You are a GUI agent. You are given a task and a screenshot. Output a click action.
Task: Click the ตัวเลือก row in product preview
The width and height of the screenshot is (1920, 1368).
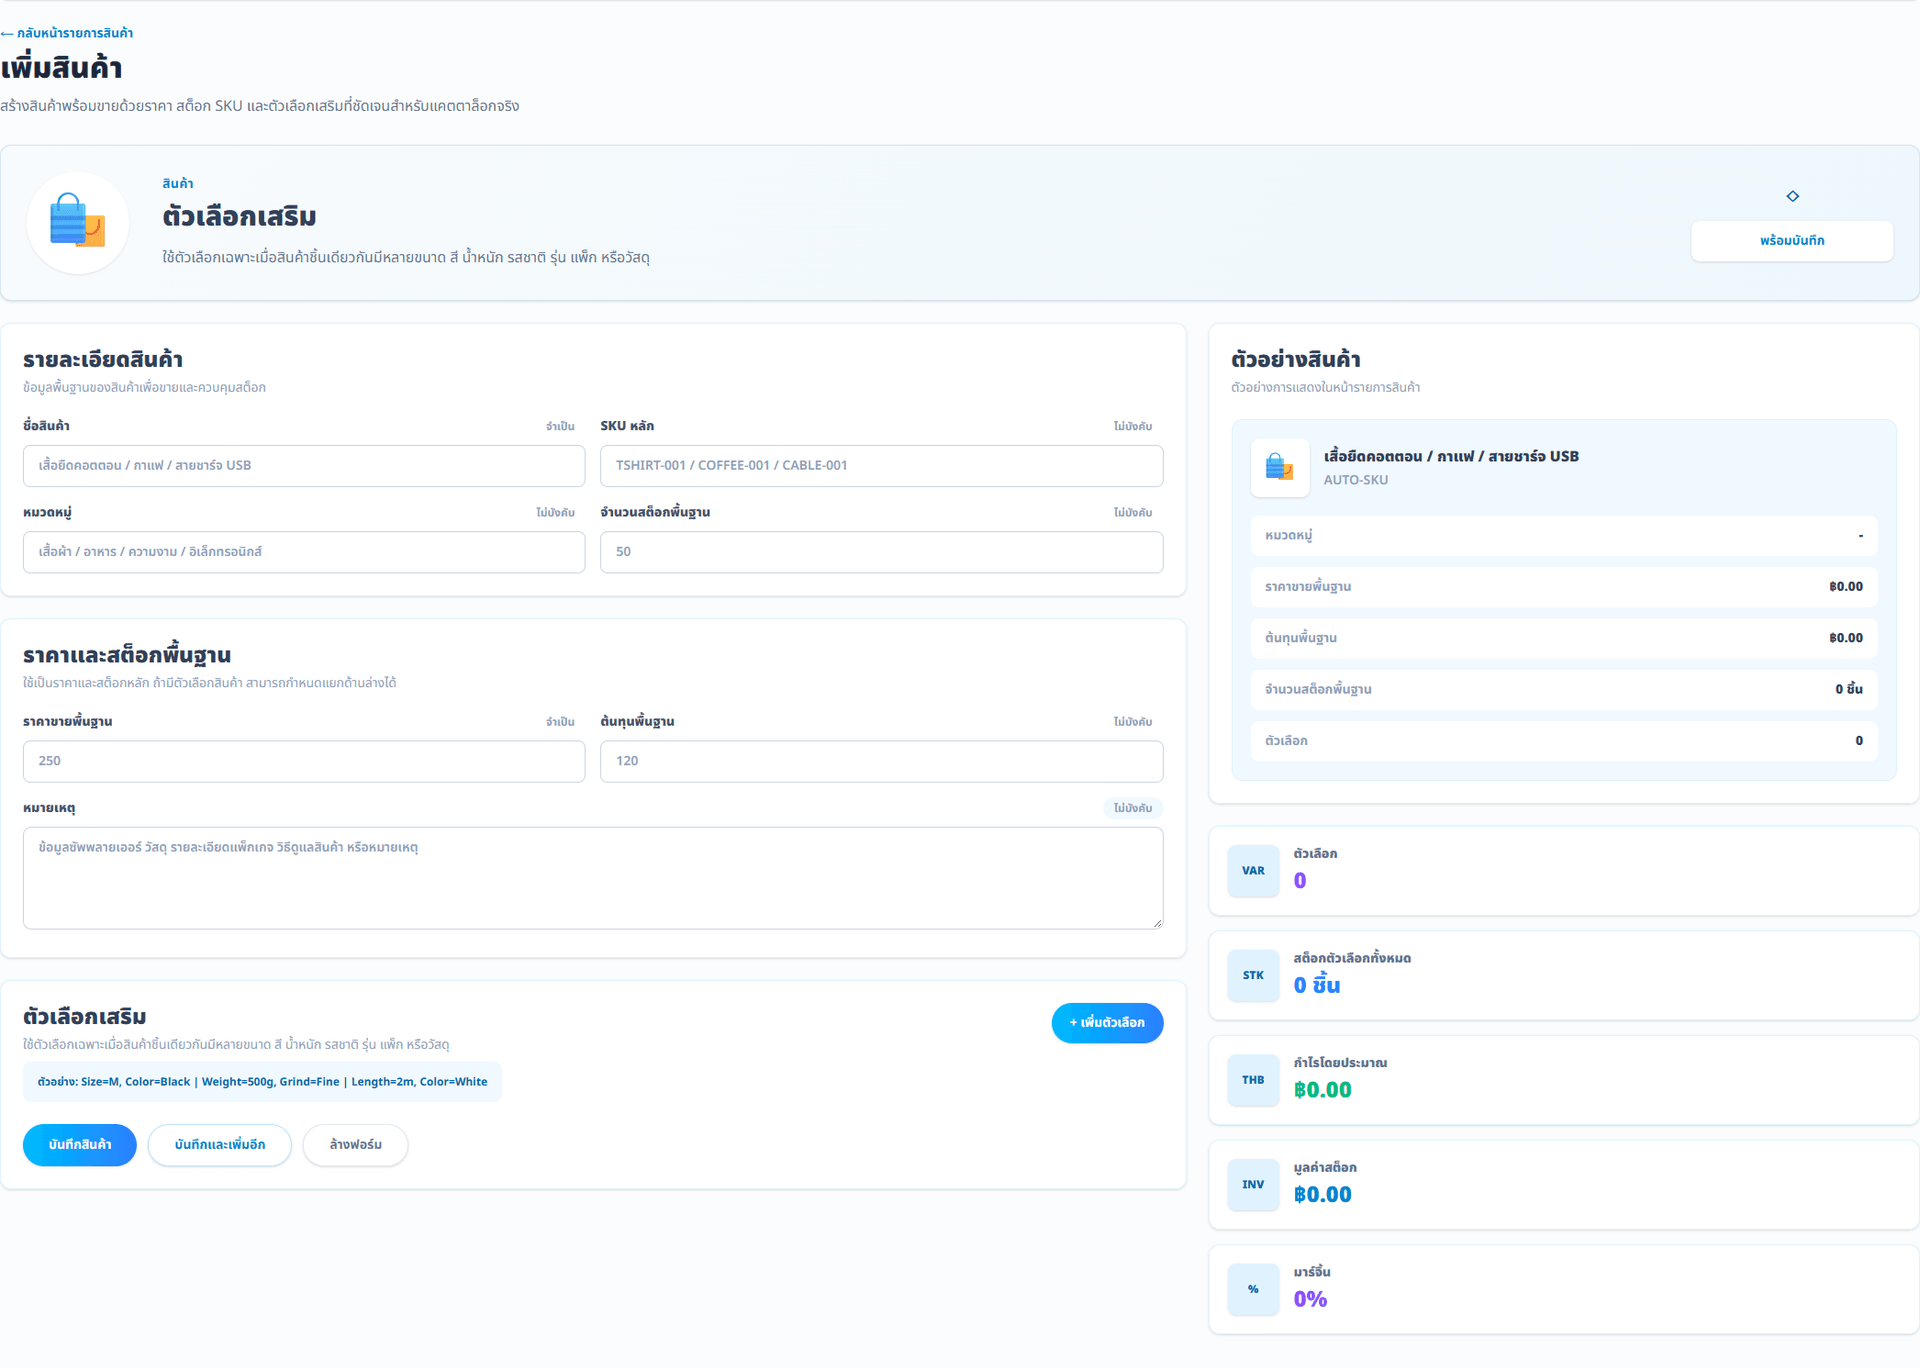pos(1564,741)
